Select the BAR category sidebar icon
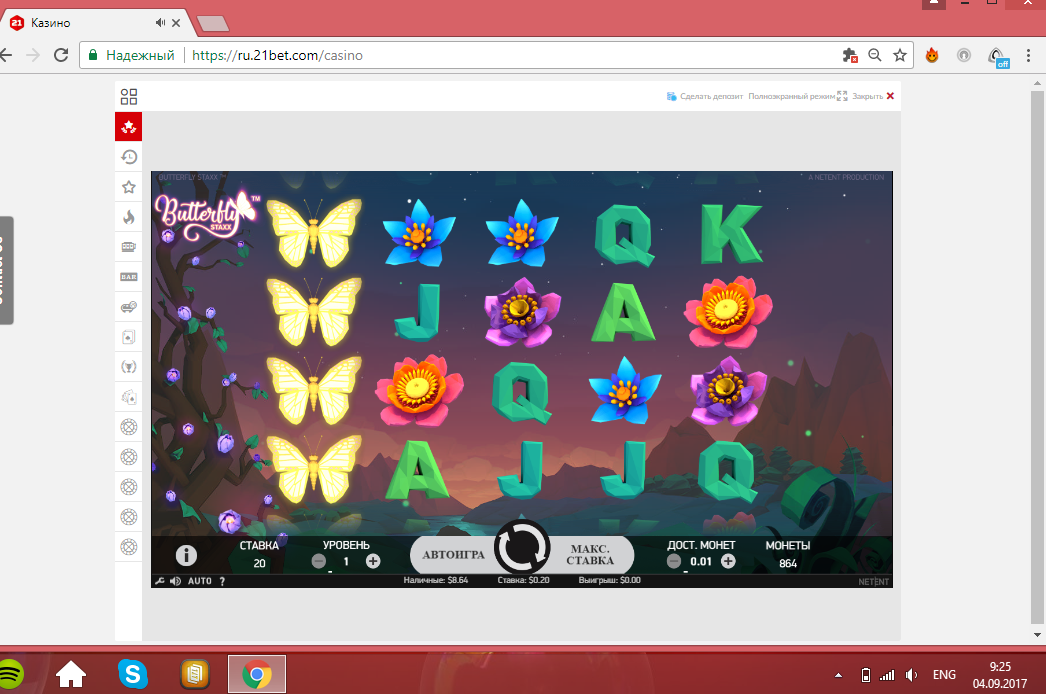Screen dimensions: 1046x694 [129, 277]
